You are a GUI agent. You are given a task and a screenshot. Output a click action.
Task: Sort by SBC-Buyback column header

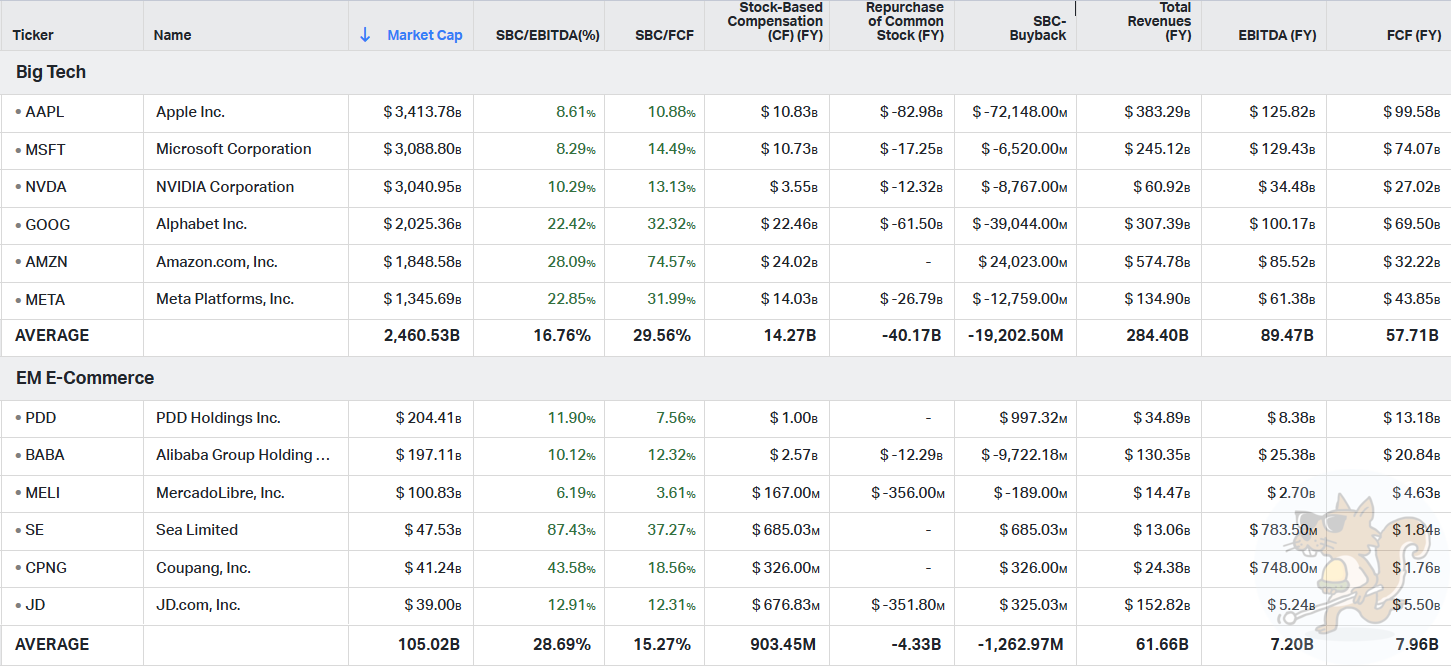tap(1037, 28)
